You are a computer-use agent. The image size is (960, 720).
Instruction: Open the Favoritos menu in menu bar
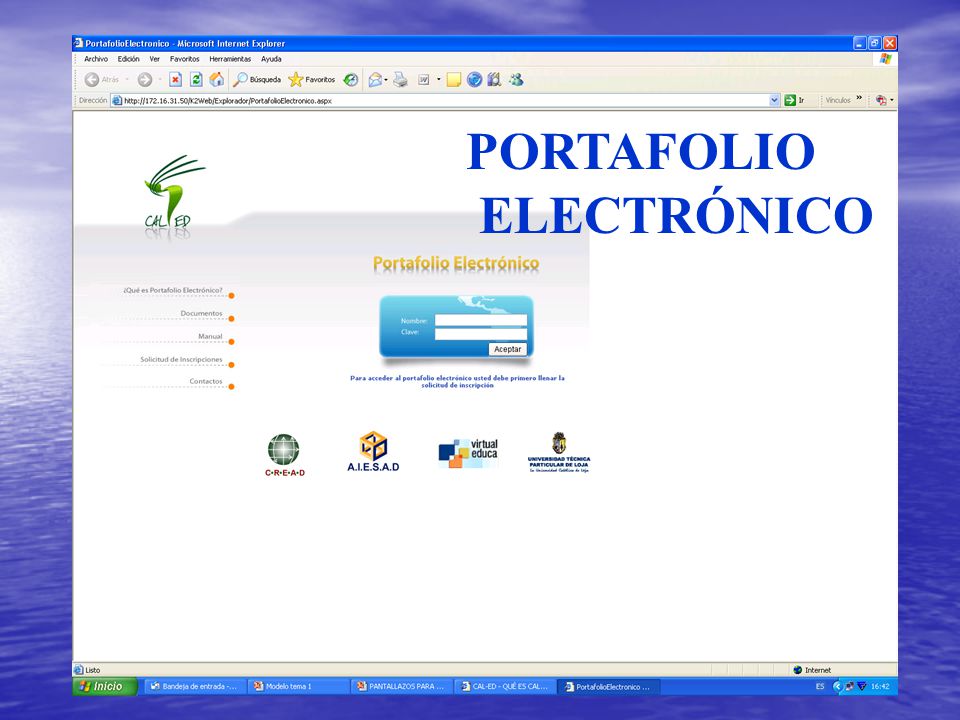click(185, 59)
